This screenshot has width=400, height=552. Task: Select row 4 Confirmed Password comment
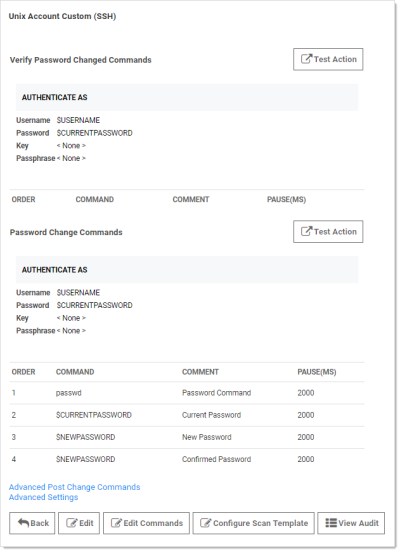[x=217, y=459]
